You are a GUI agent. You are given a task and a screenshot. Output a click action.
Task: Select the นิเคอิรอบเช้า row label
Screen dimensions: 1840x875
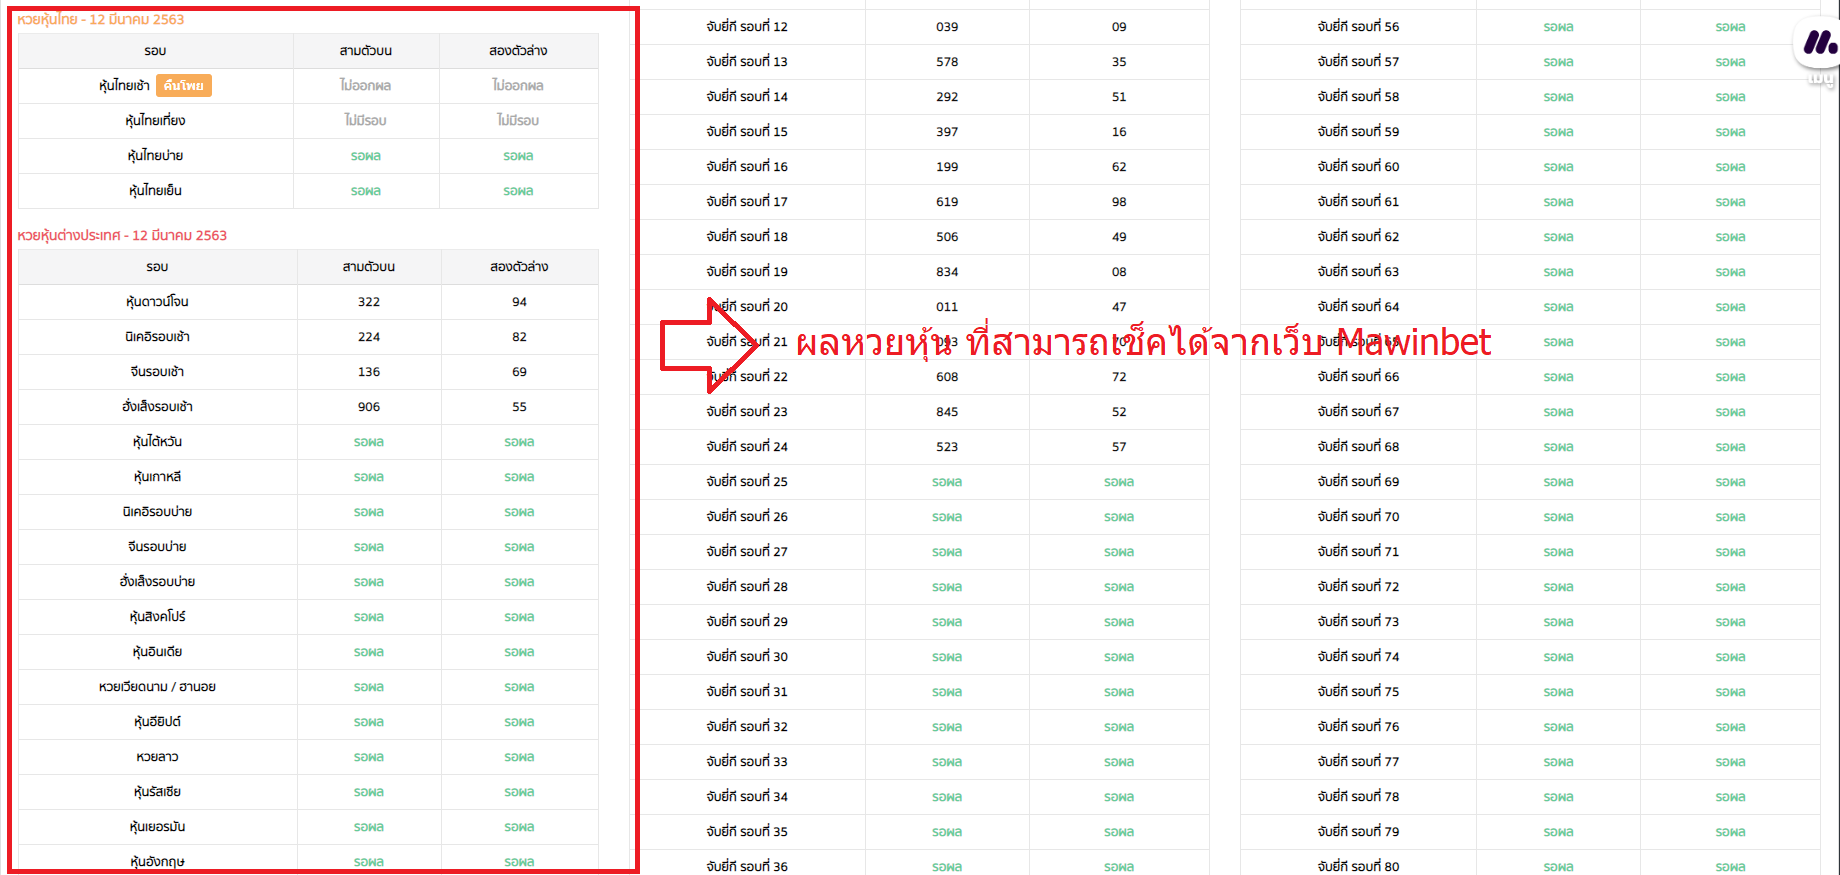tap(157, 337)
